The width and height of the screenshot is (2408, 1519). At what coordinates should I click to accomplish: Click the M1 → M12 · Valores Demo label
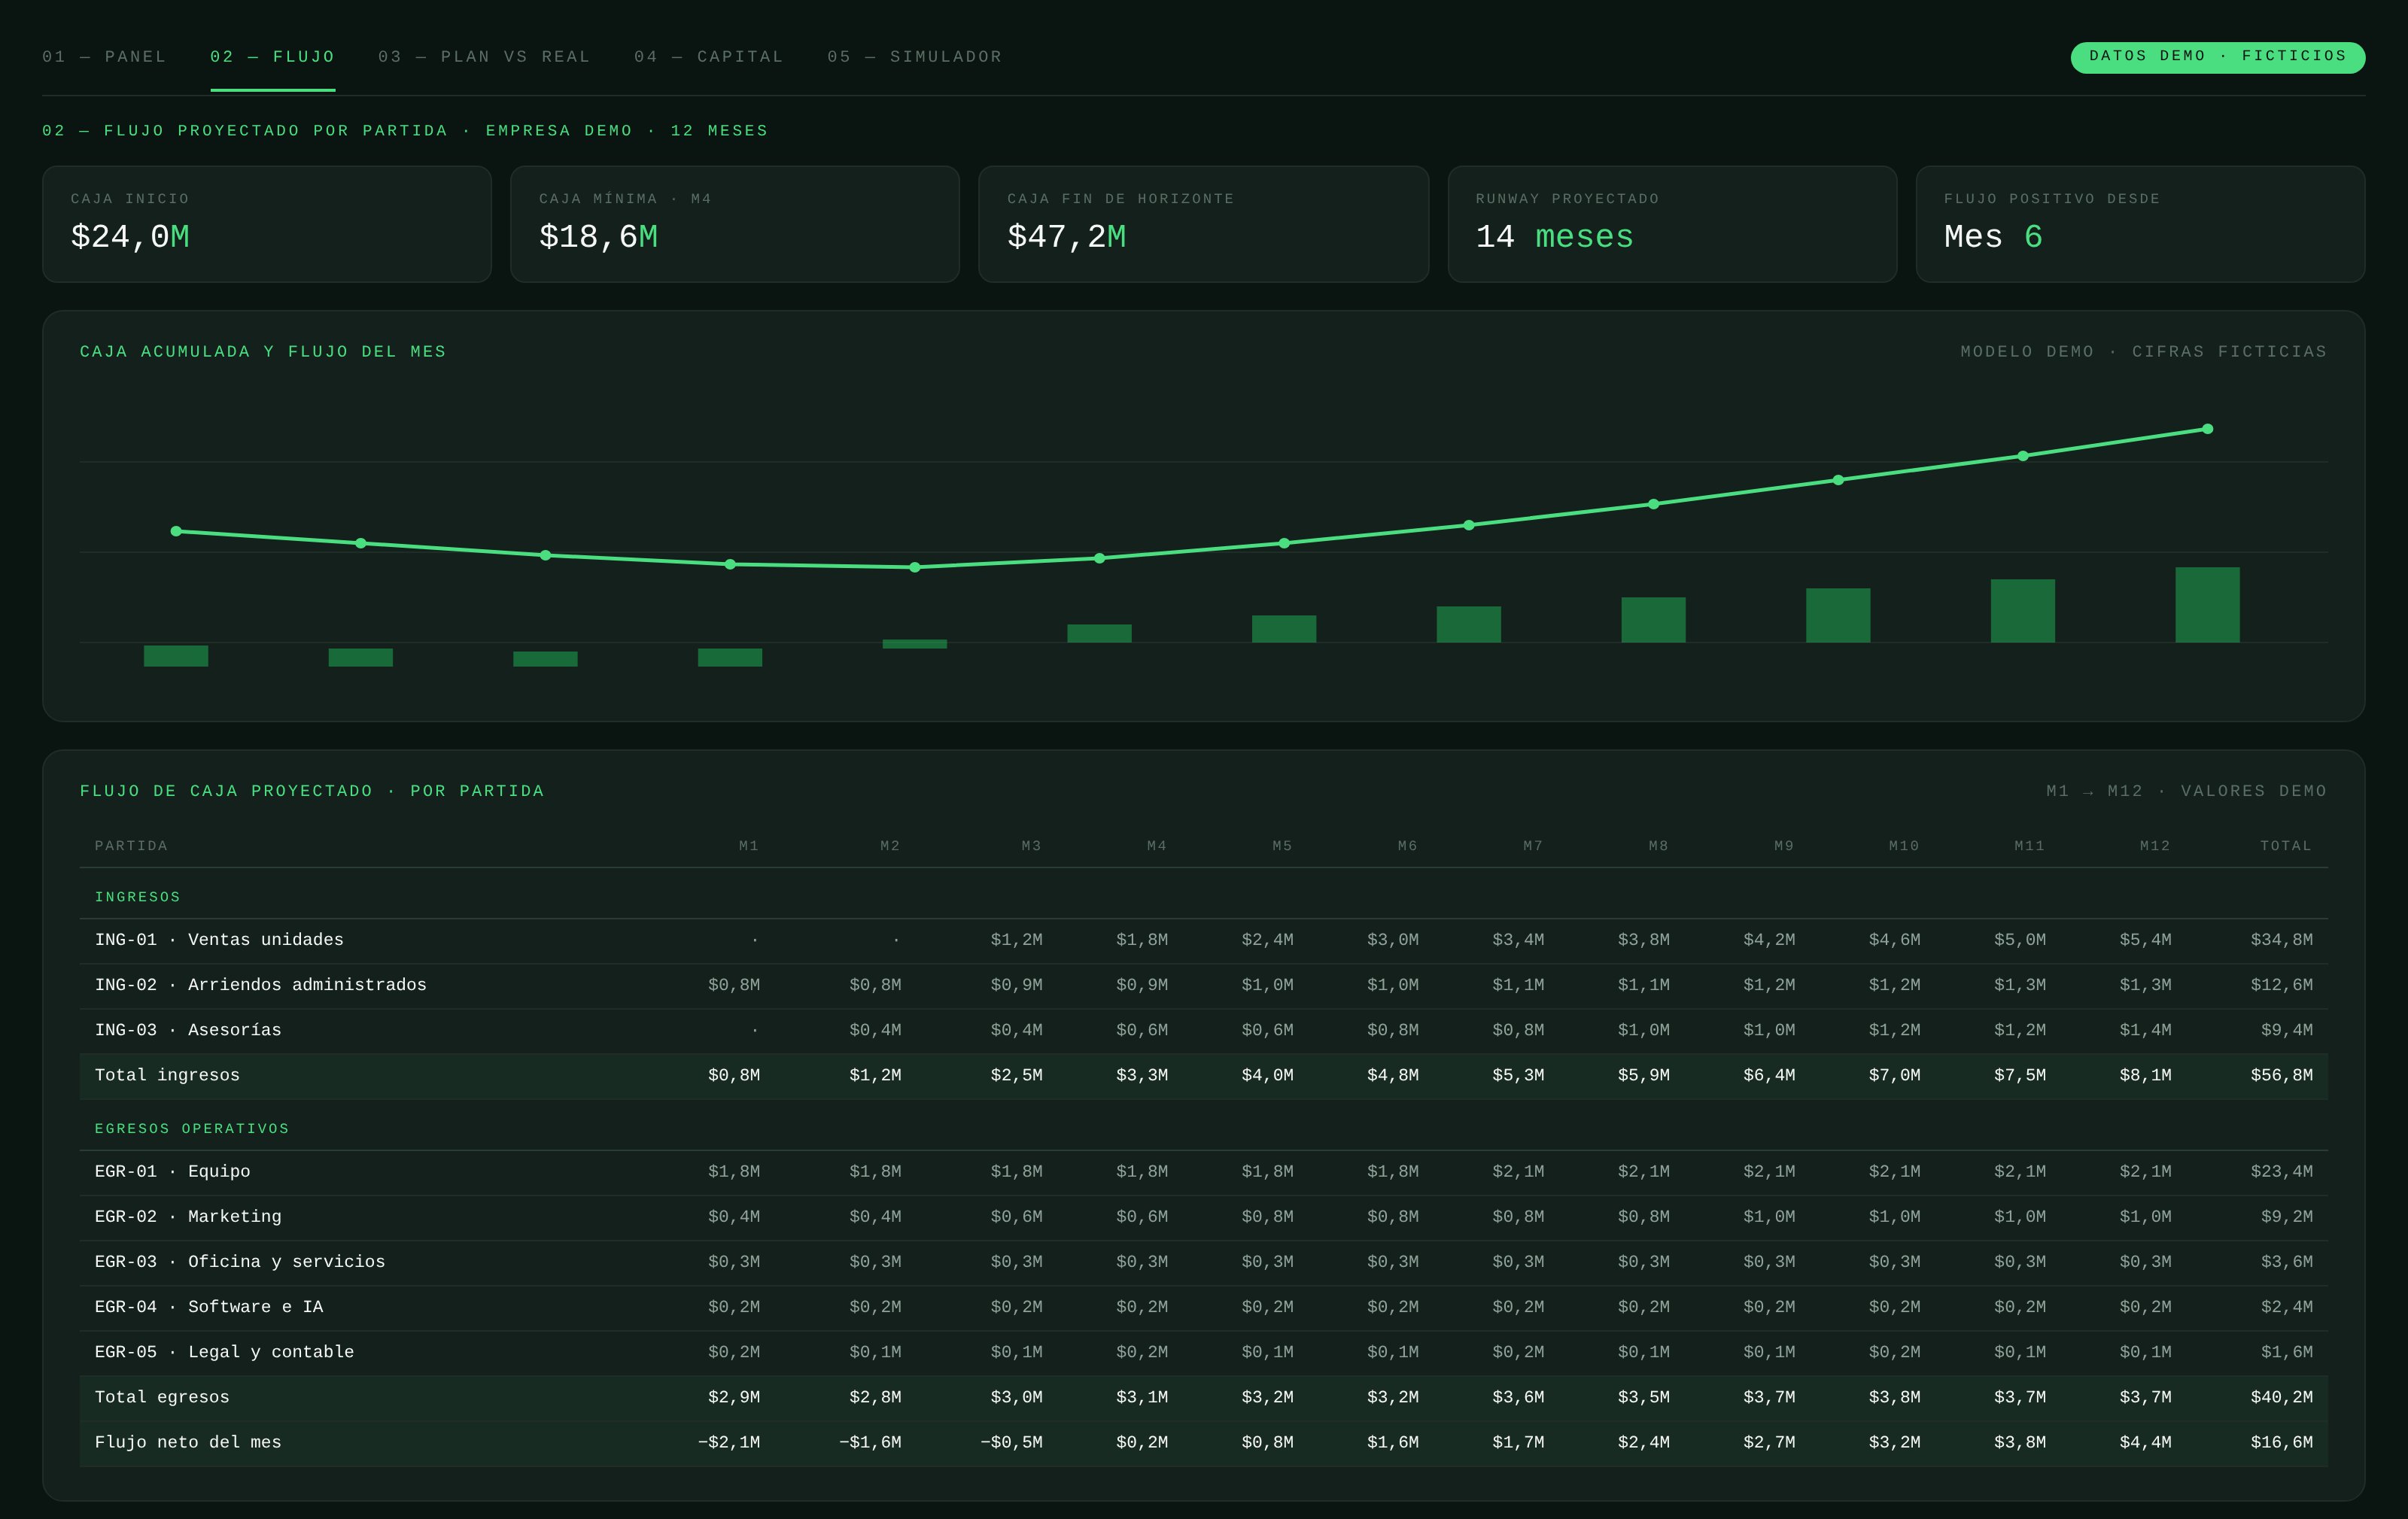(2186, 791)
